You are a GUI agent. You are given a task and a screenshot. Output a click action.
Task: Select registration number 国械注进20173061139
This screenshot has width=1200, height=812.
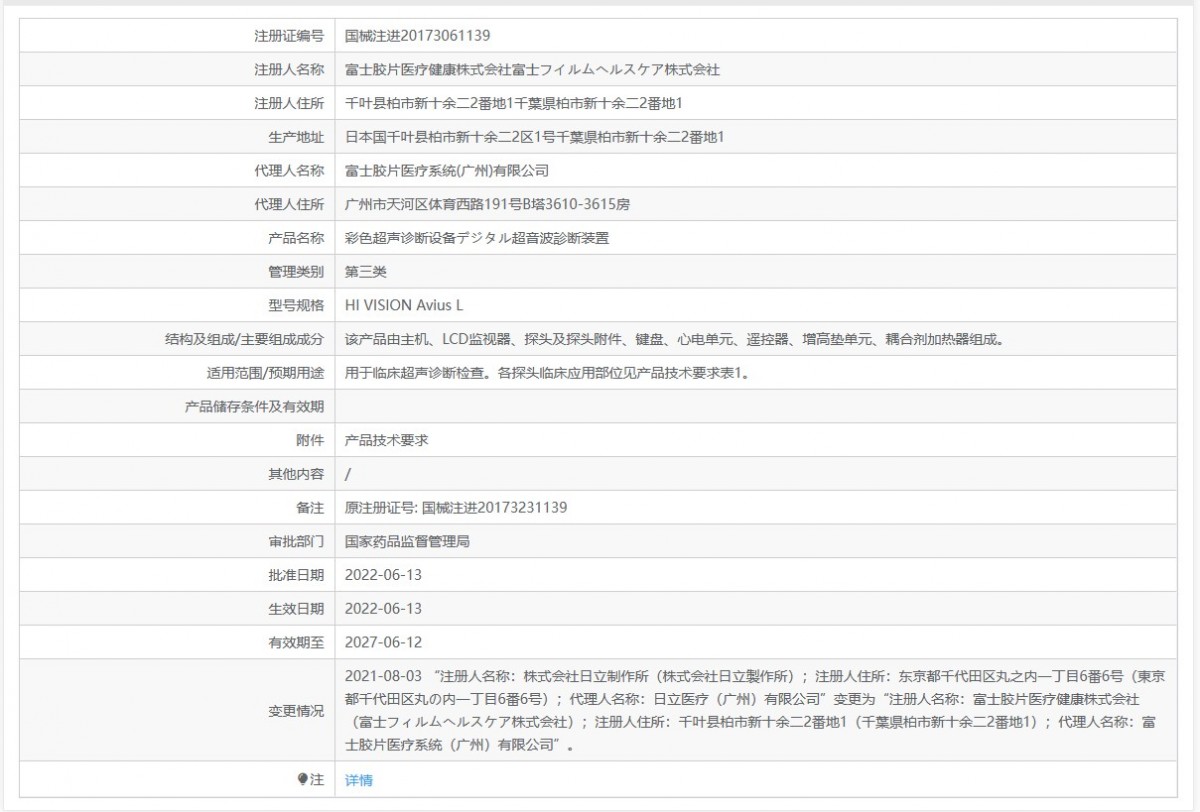tap(417, 35)
